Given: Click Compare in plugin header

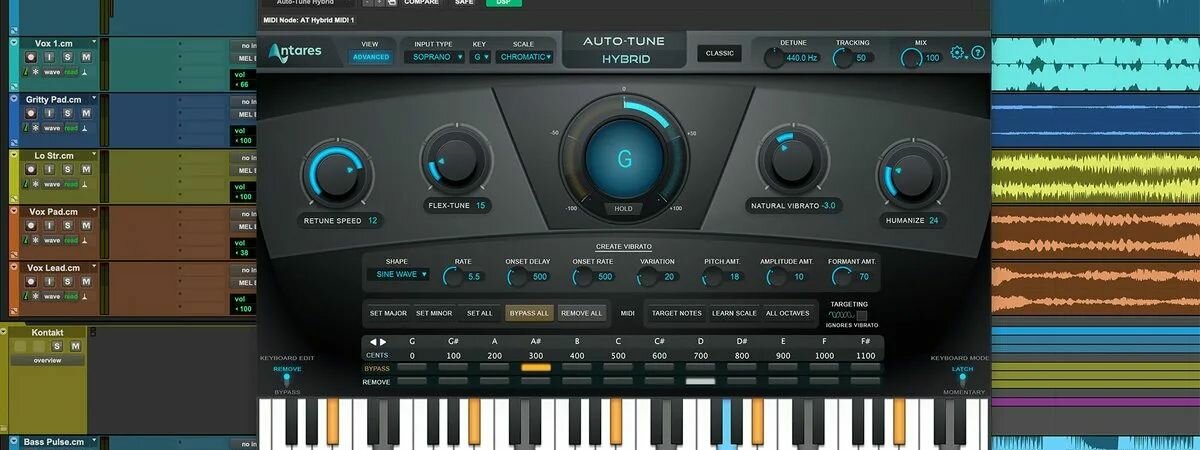Looking at the screenshot, I should tap(421, 2).
